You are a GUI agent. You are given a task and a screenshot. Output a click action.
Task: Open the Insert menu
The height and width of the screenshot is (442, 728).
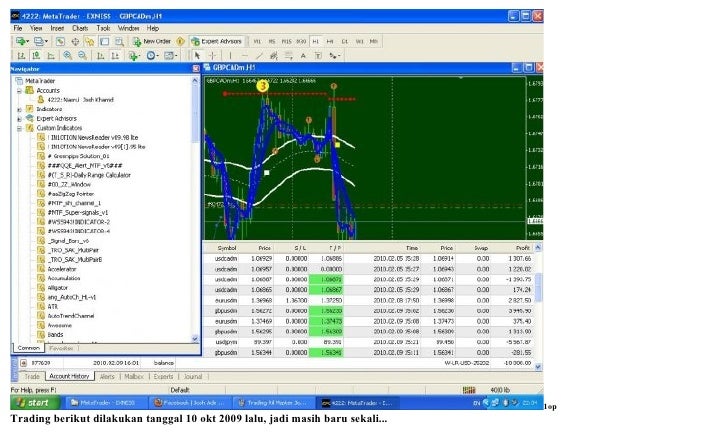[57, 28]
